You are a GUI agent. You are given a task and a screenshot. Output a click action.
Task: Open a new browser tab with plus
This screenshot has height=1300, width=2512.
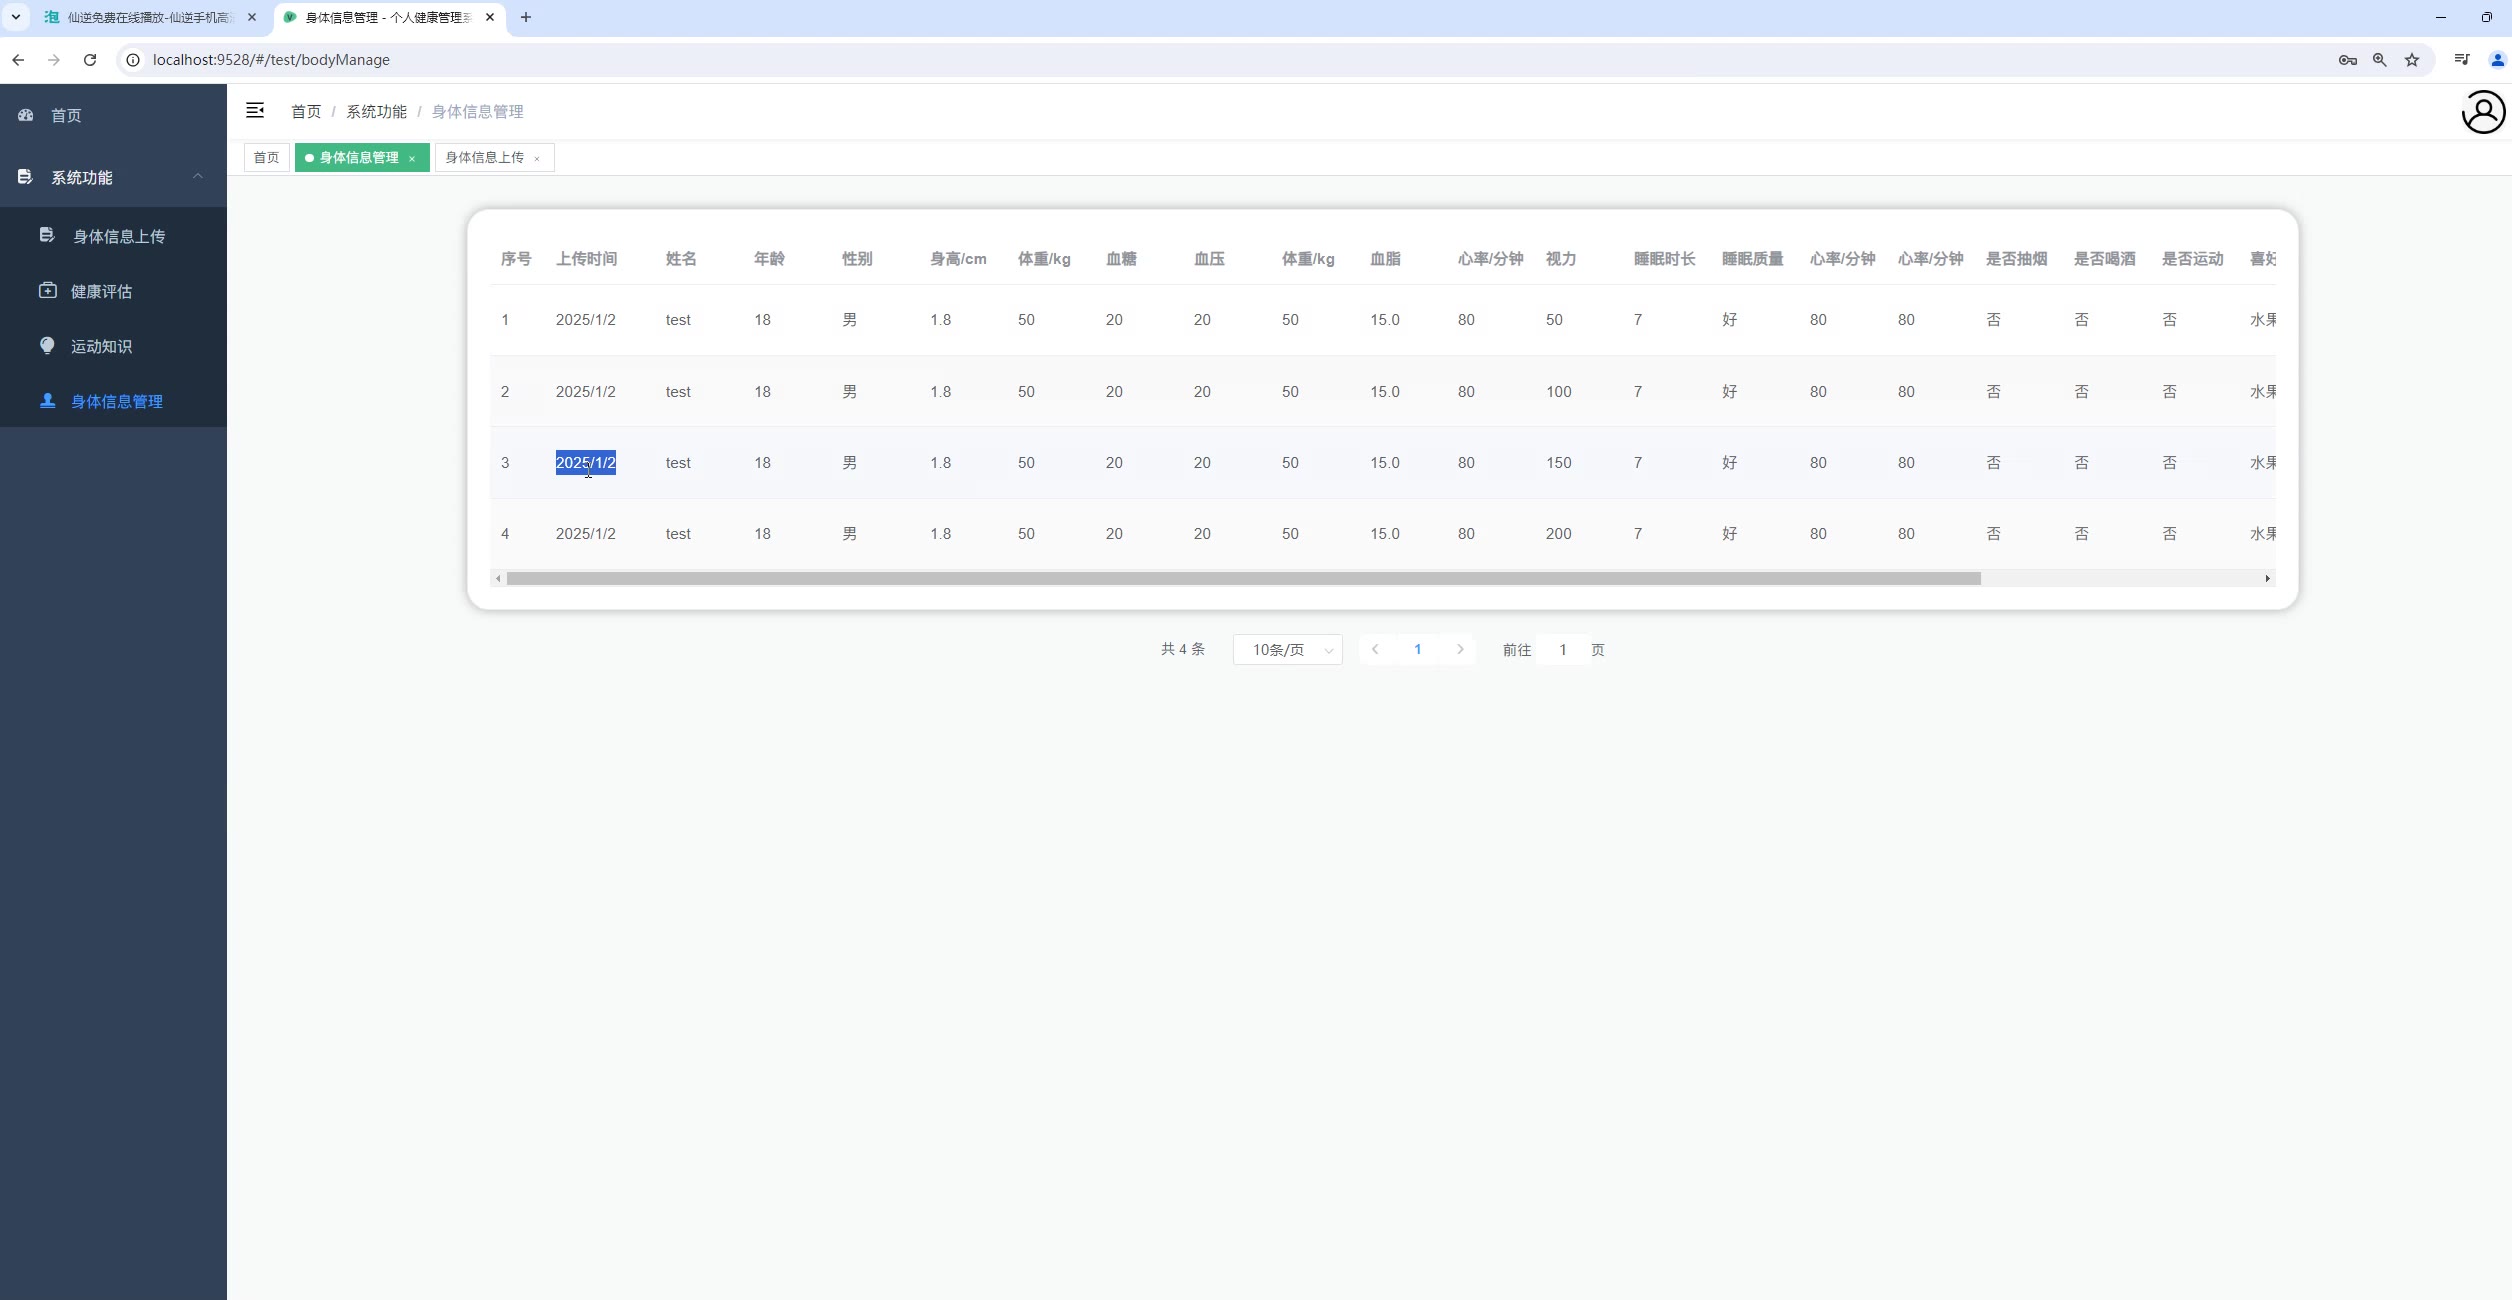526,17
